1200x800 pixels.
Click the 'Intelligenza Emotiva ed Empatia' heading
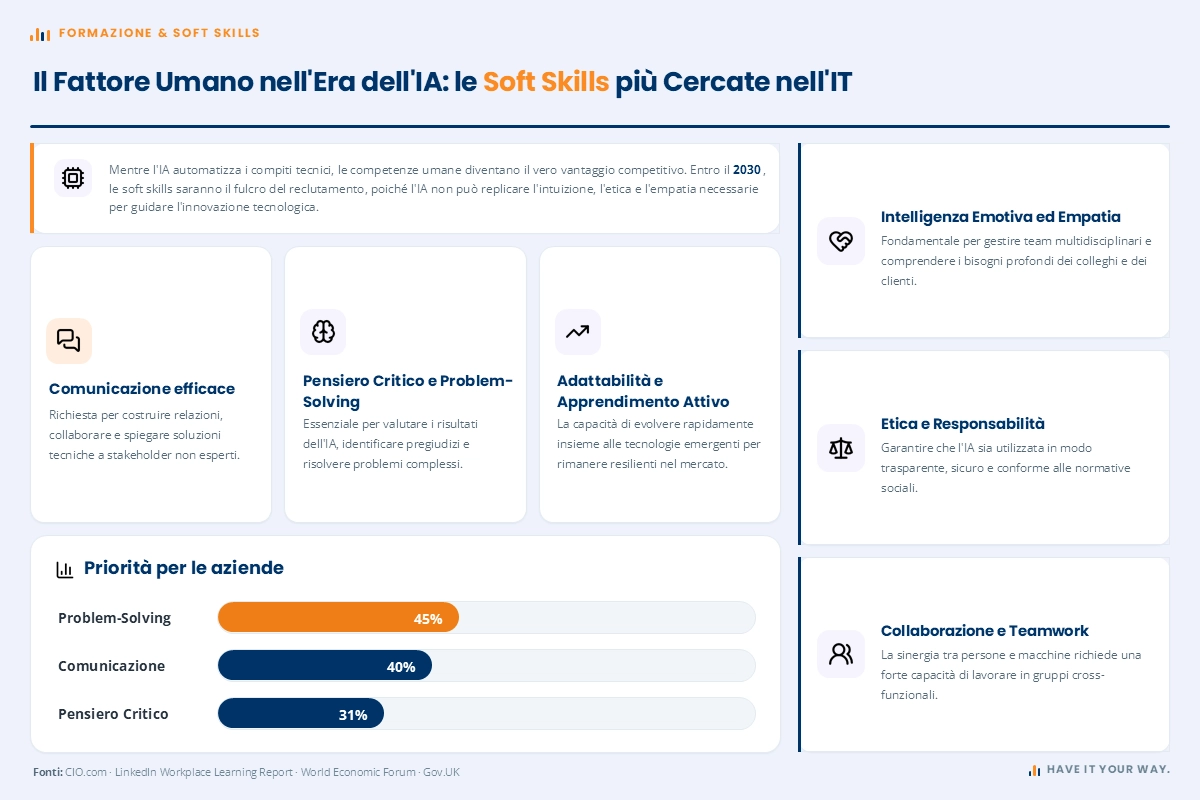click(1001, 217)
